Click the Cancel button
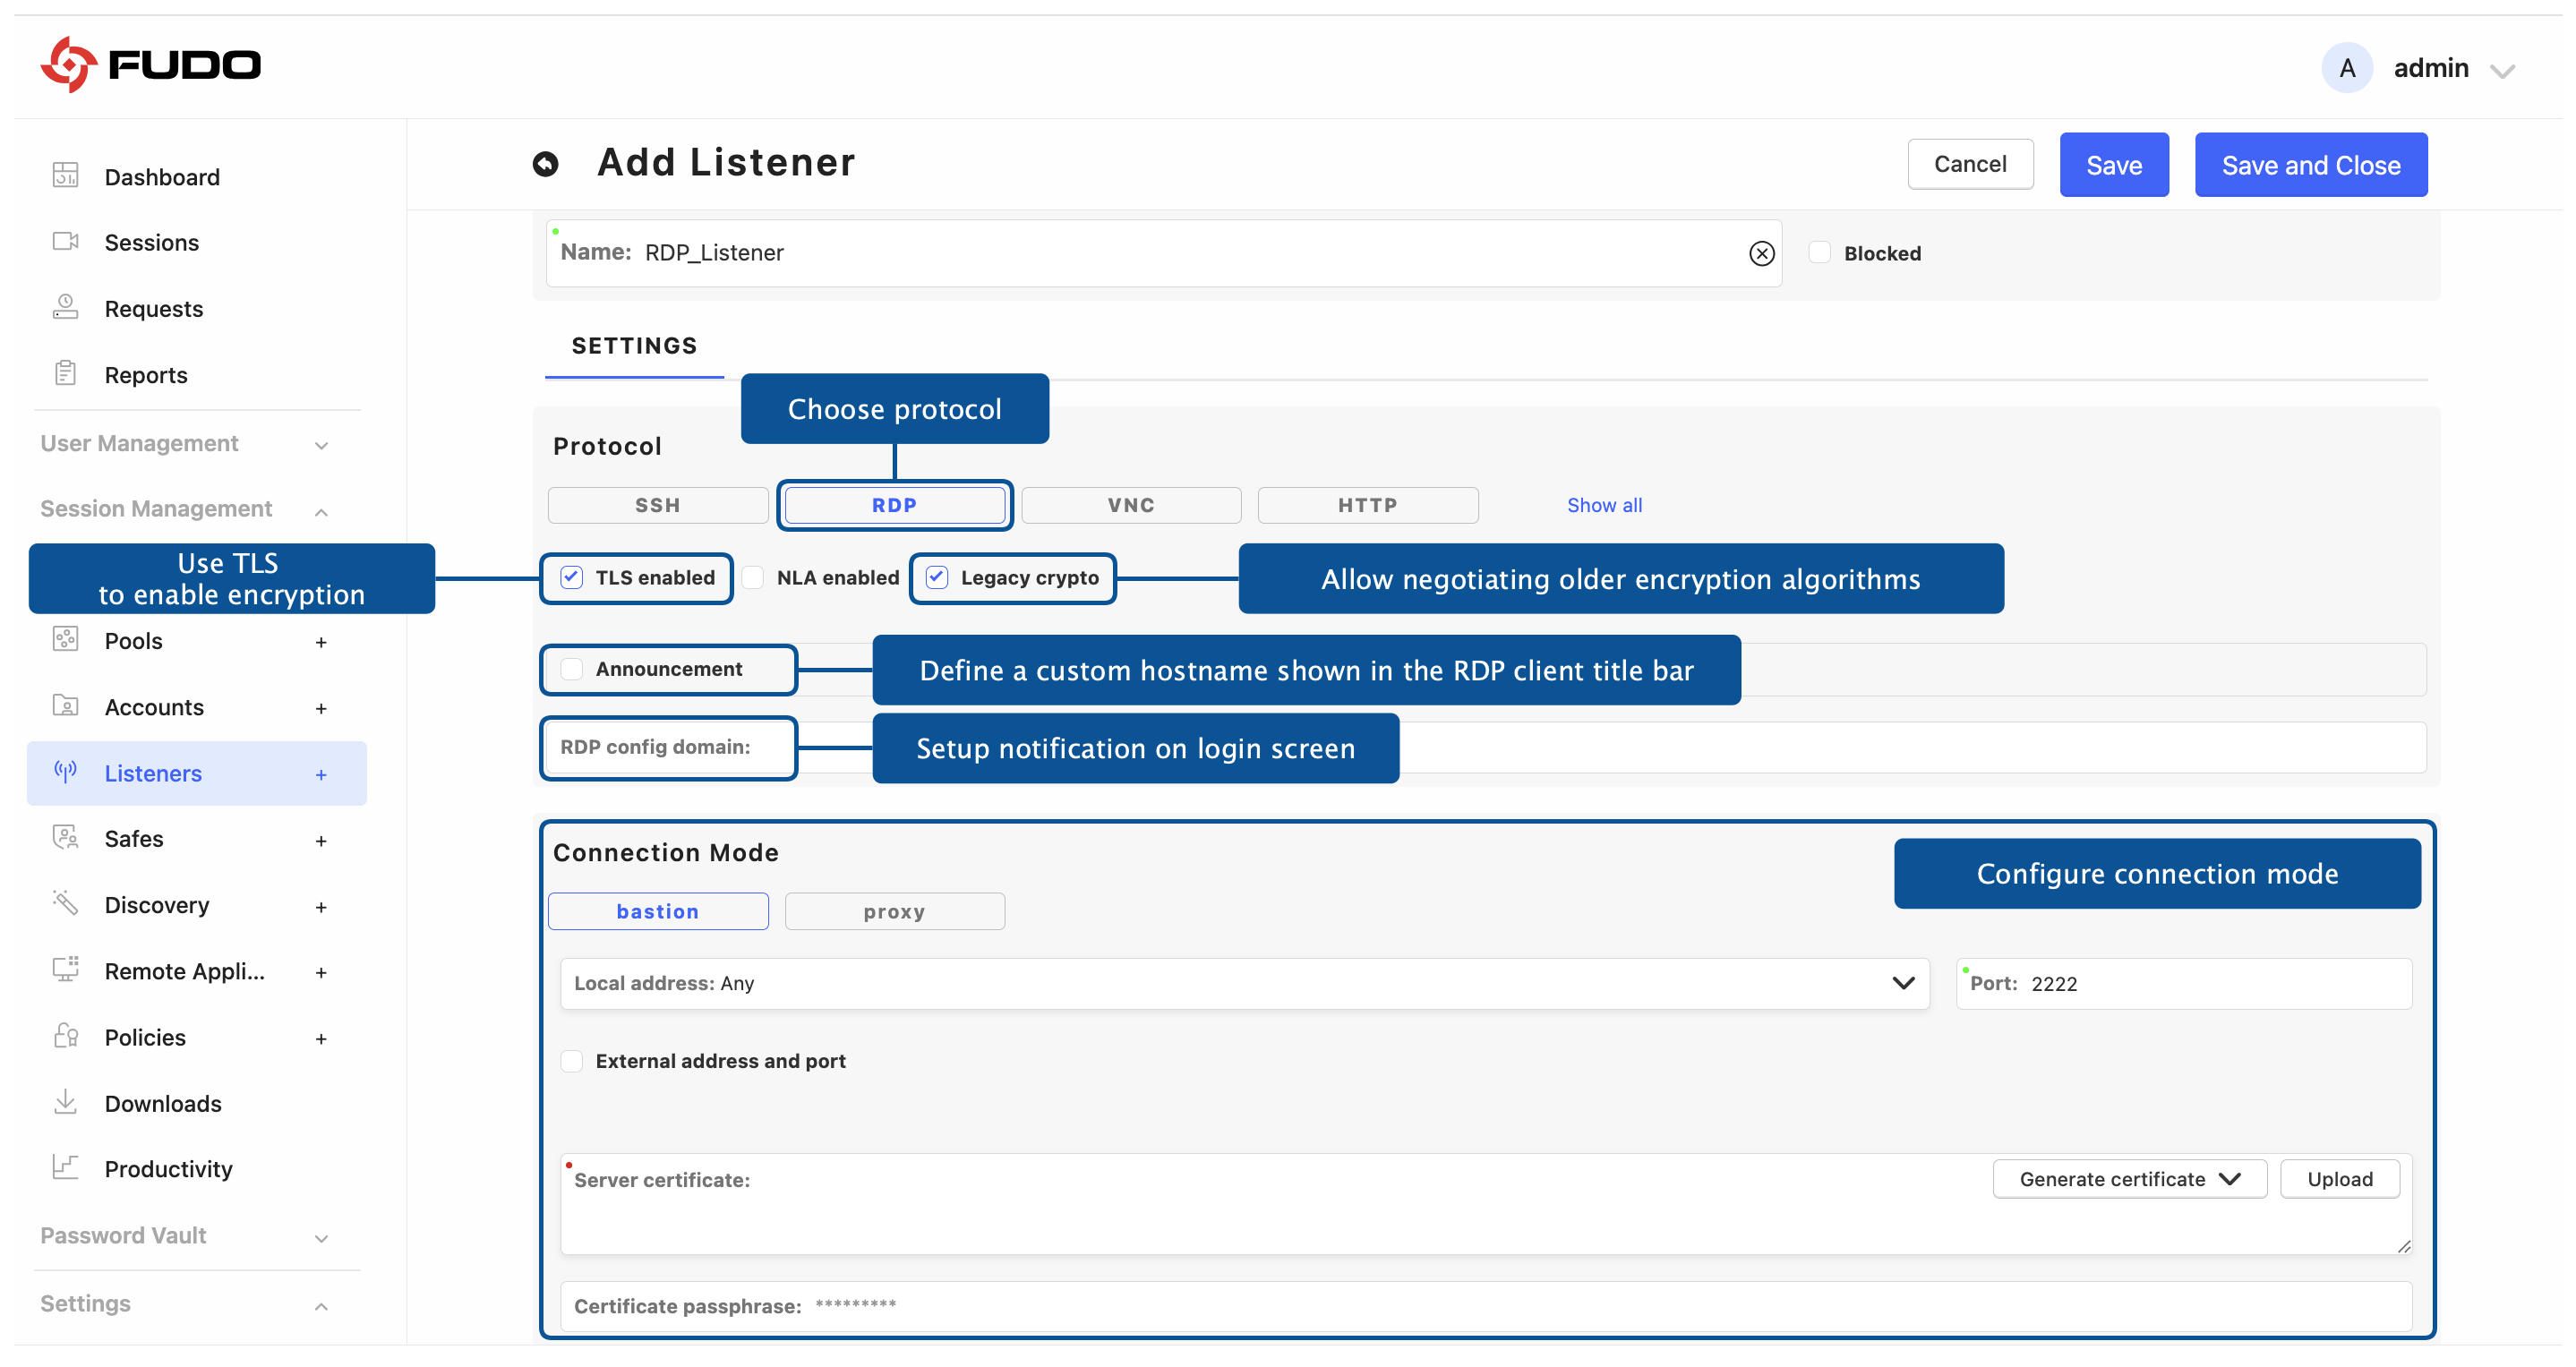 point(1970,164)
